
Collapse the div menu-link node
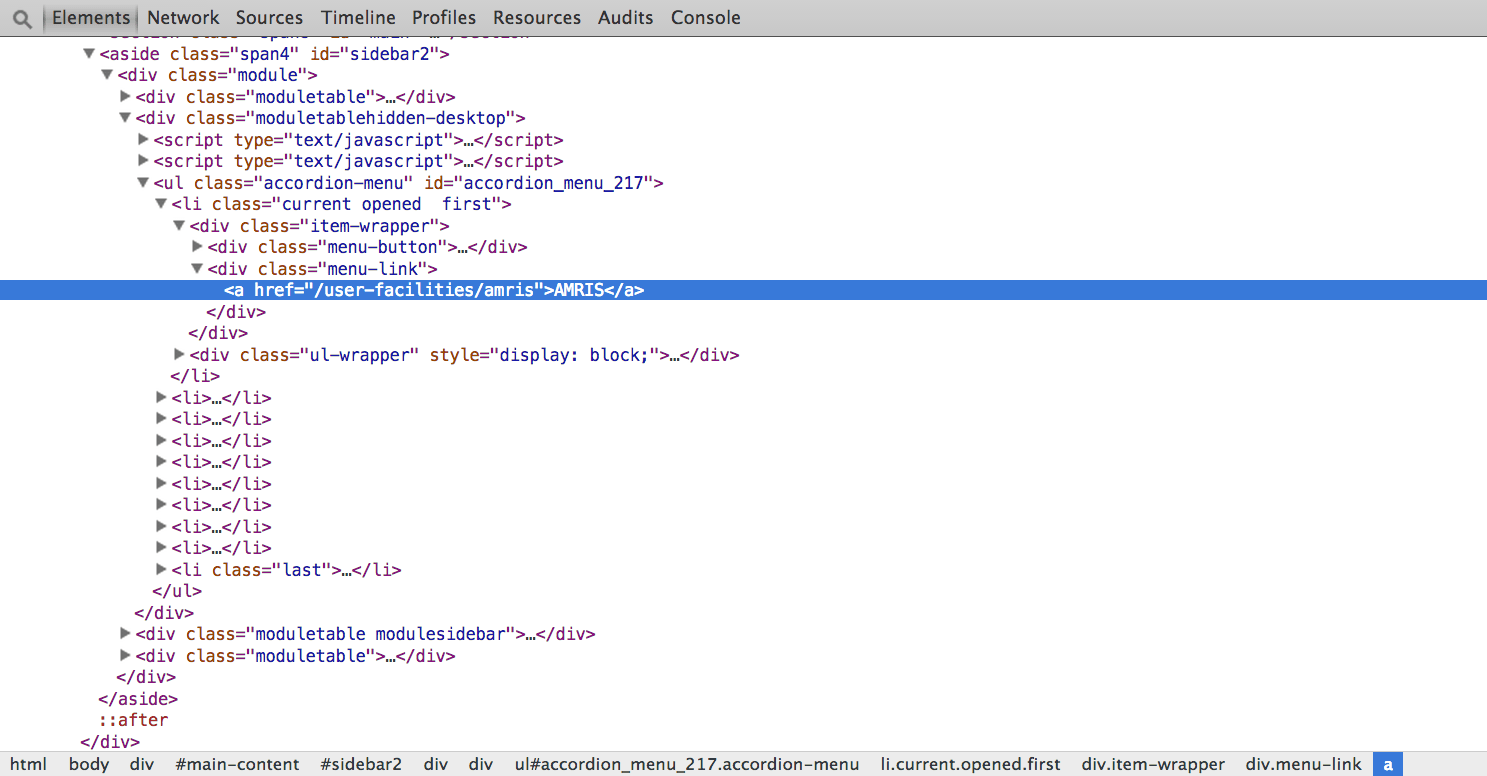[x=198, y=269]
